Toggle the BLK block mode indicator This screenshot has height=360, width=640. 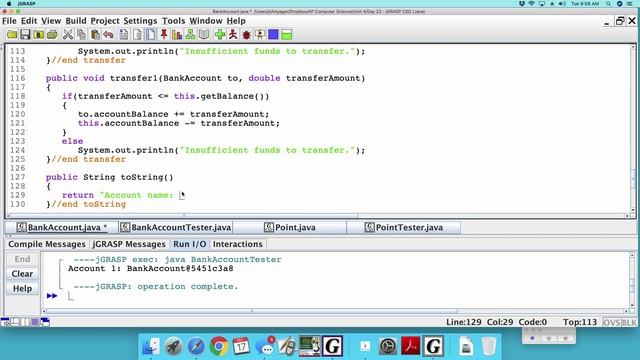coord(629,322)
